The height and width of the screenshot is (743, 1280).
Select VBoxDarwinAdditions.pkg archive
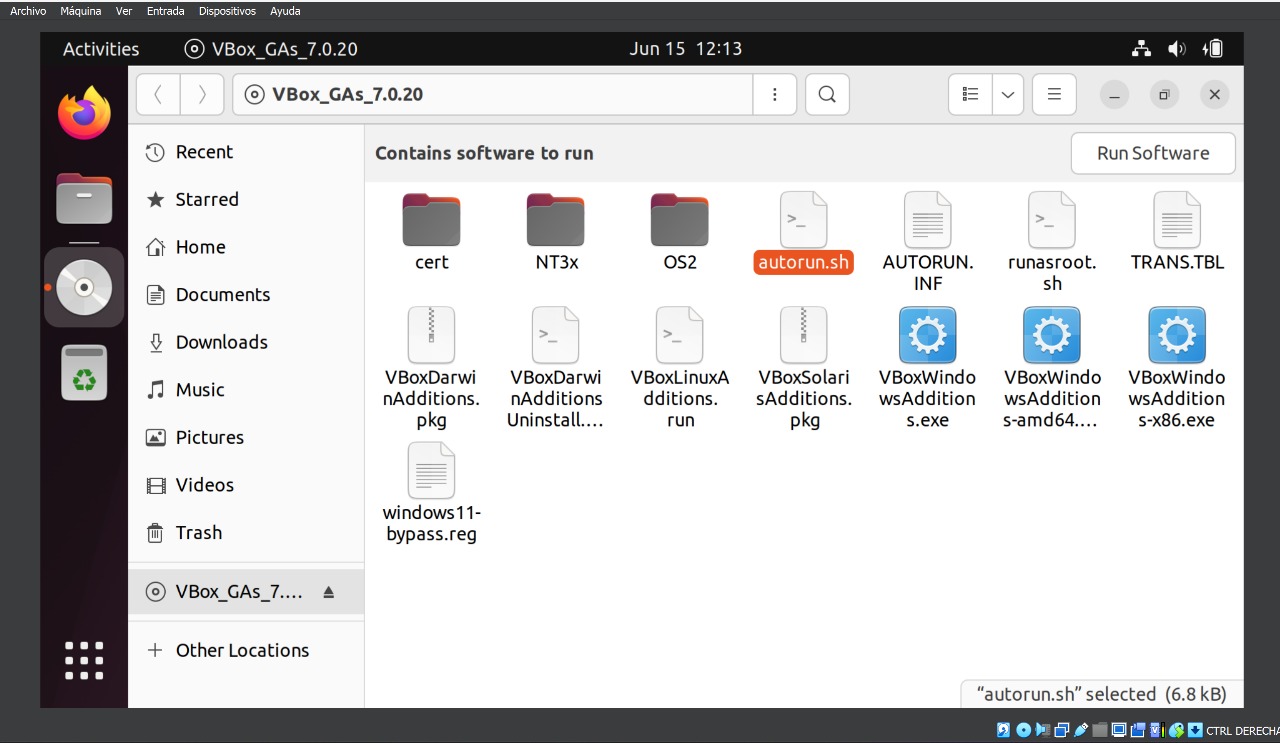click(x=431, y=369)
